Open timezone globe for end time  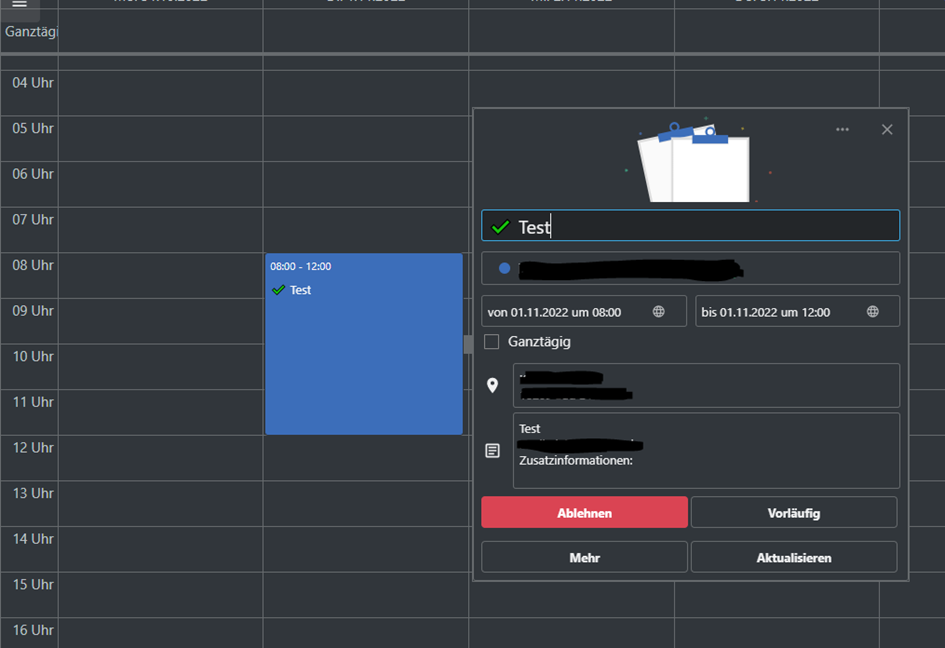click(x=872, y=312)
